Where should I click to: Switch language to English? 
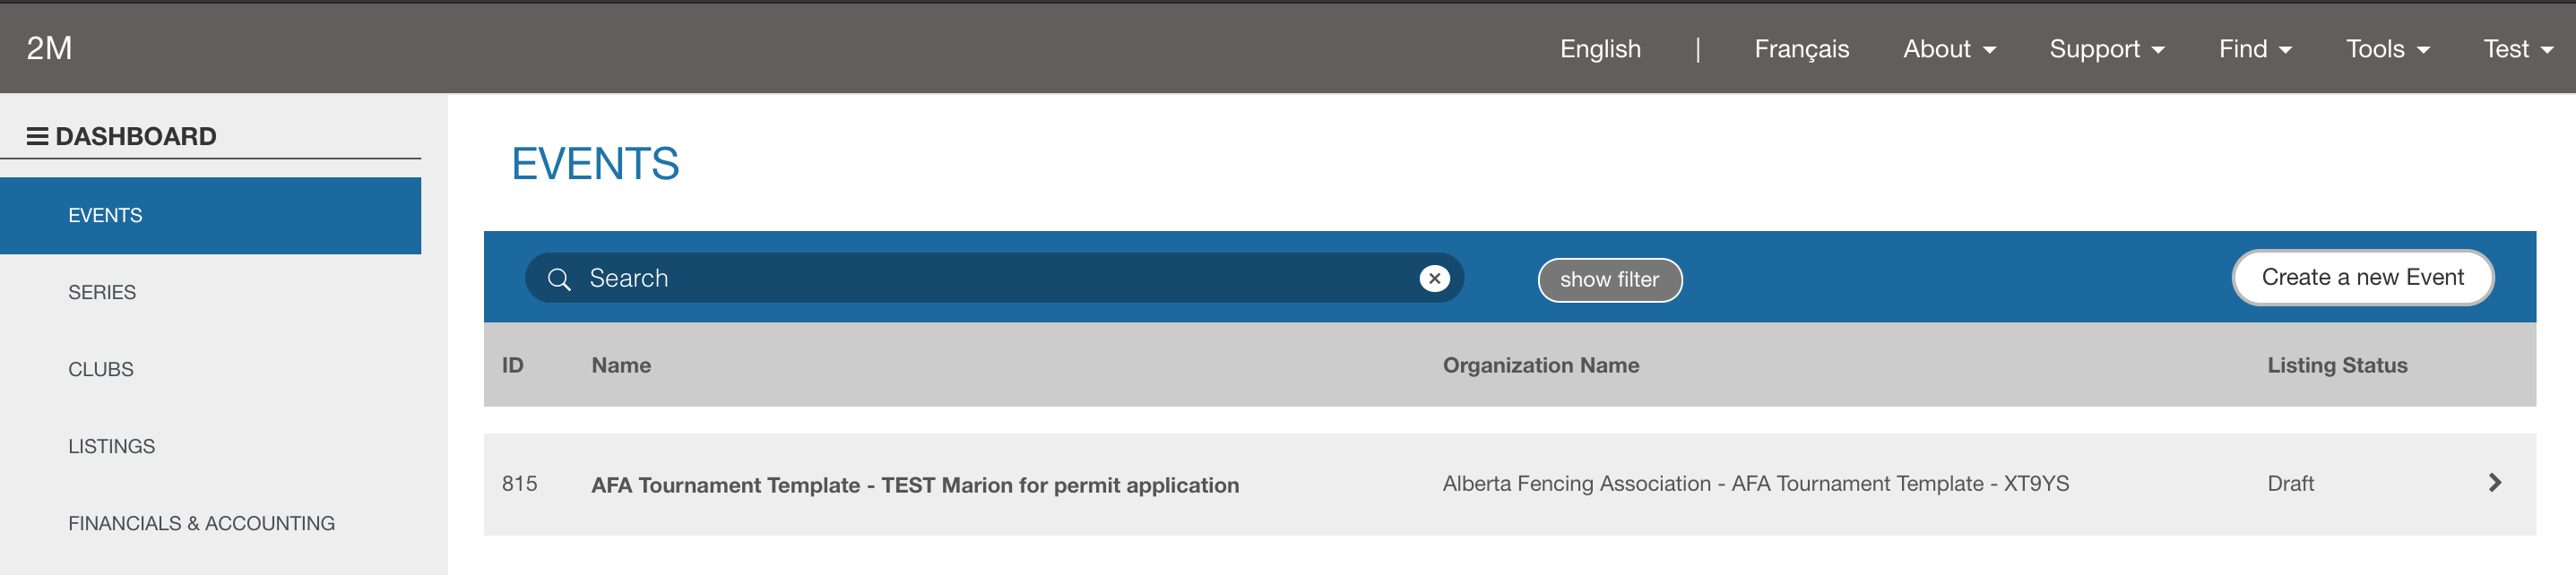(x=1600, y=49)
